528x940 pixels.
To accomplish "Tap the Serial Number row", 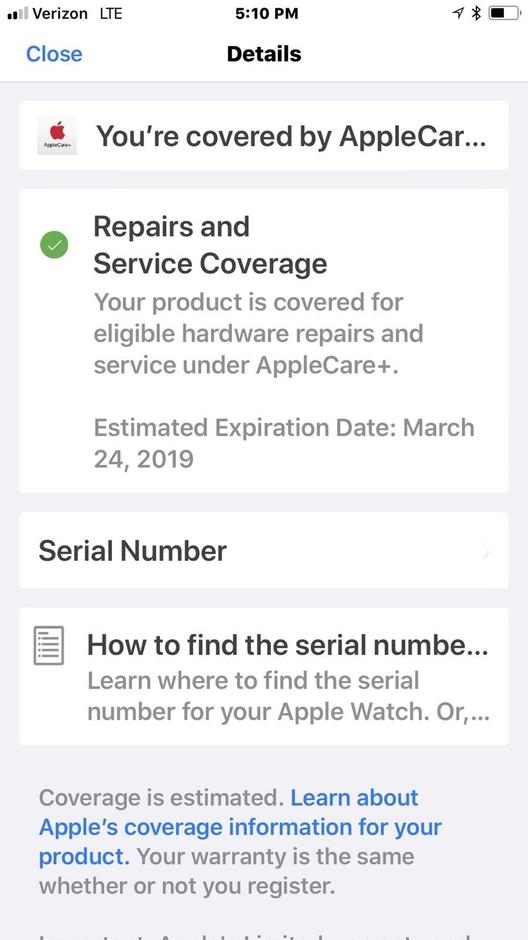I will [264, 550].
